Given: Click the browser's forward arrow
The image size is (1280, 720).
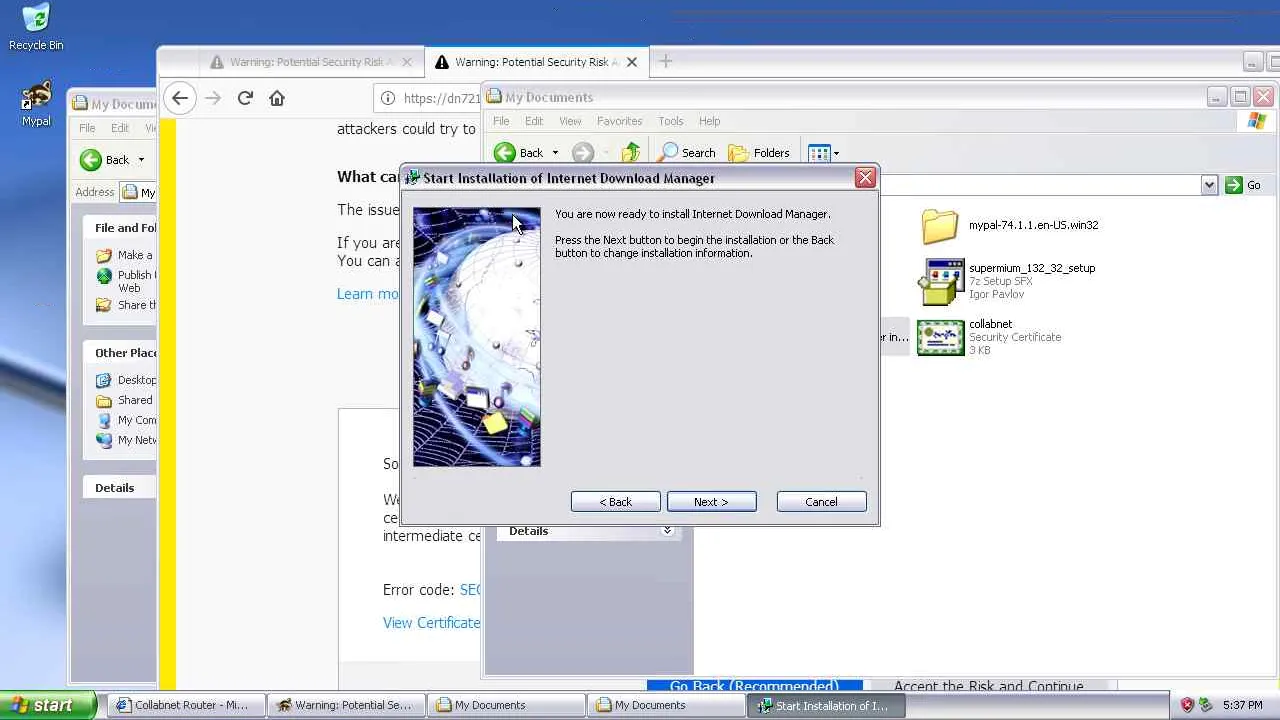Looking at the screenshot, I should [x=212, y=98].
